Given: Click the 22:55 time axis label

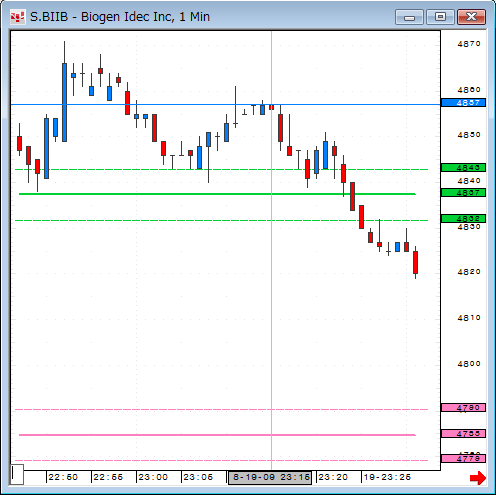Looking at the screenshot, I should tap(108, 477).
